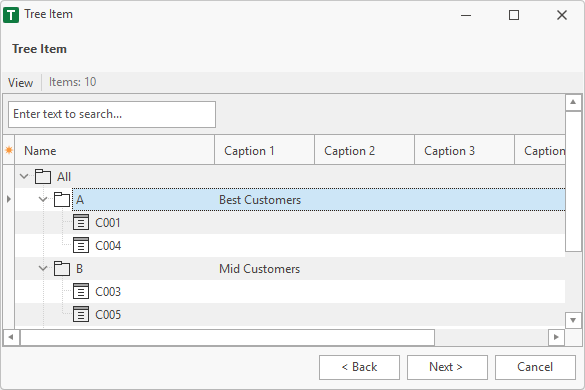Click the document icon next to C004
The image size is (585, 390).
click(81, 246)
